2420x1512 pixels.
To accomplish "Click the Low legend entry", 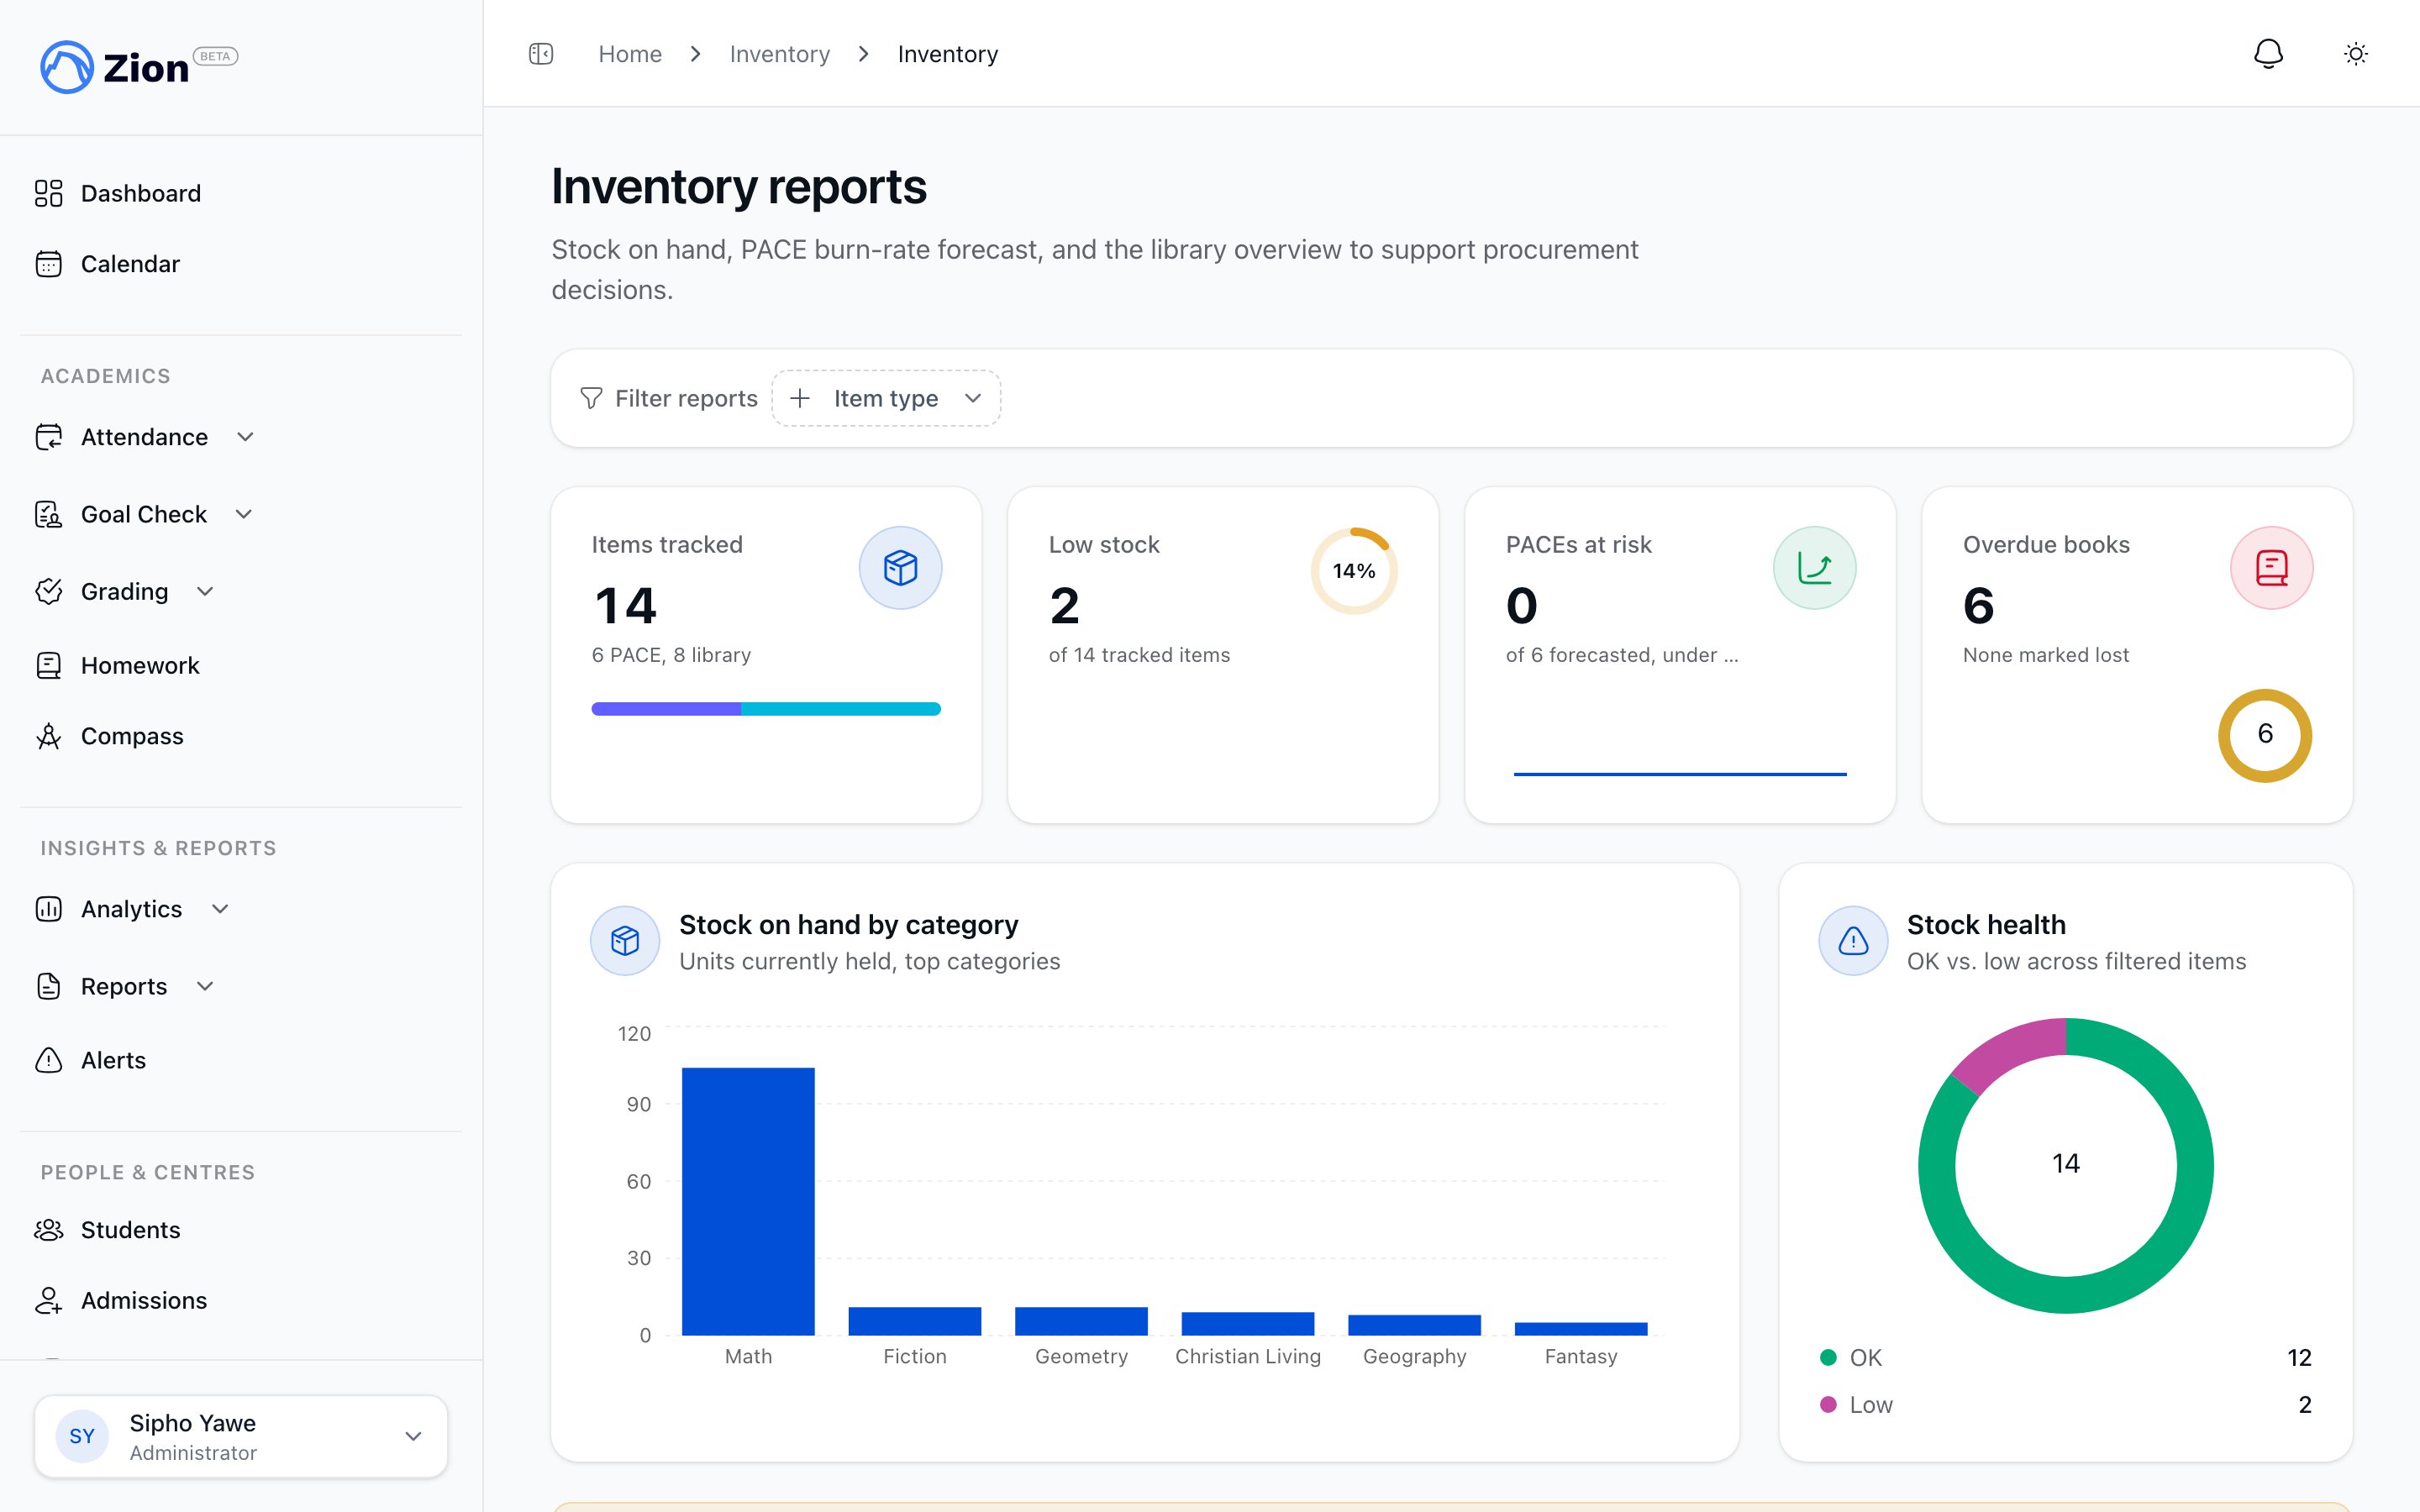I will point(2066,1404).
